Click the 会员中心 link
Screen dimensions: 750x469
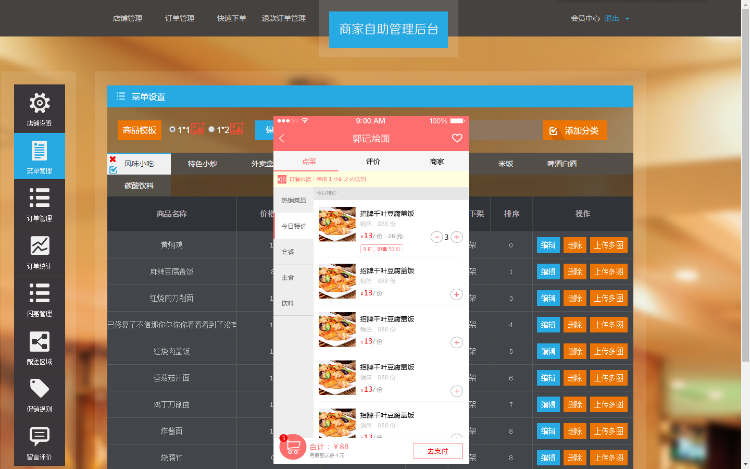click(585, 18)
